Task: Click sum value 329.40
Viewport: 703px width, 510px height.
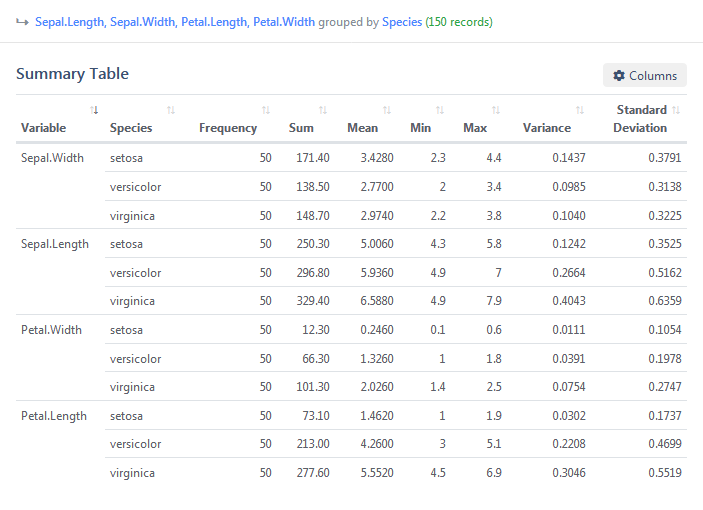Action: (x=312, y=301)
